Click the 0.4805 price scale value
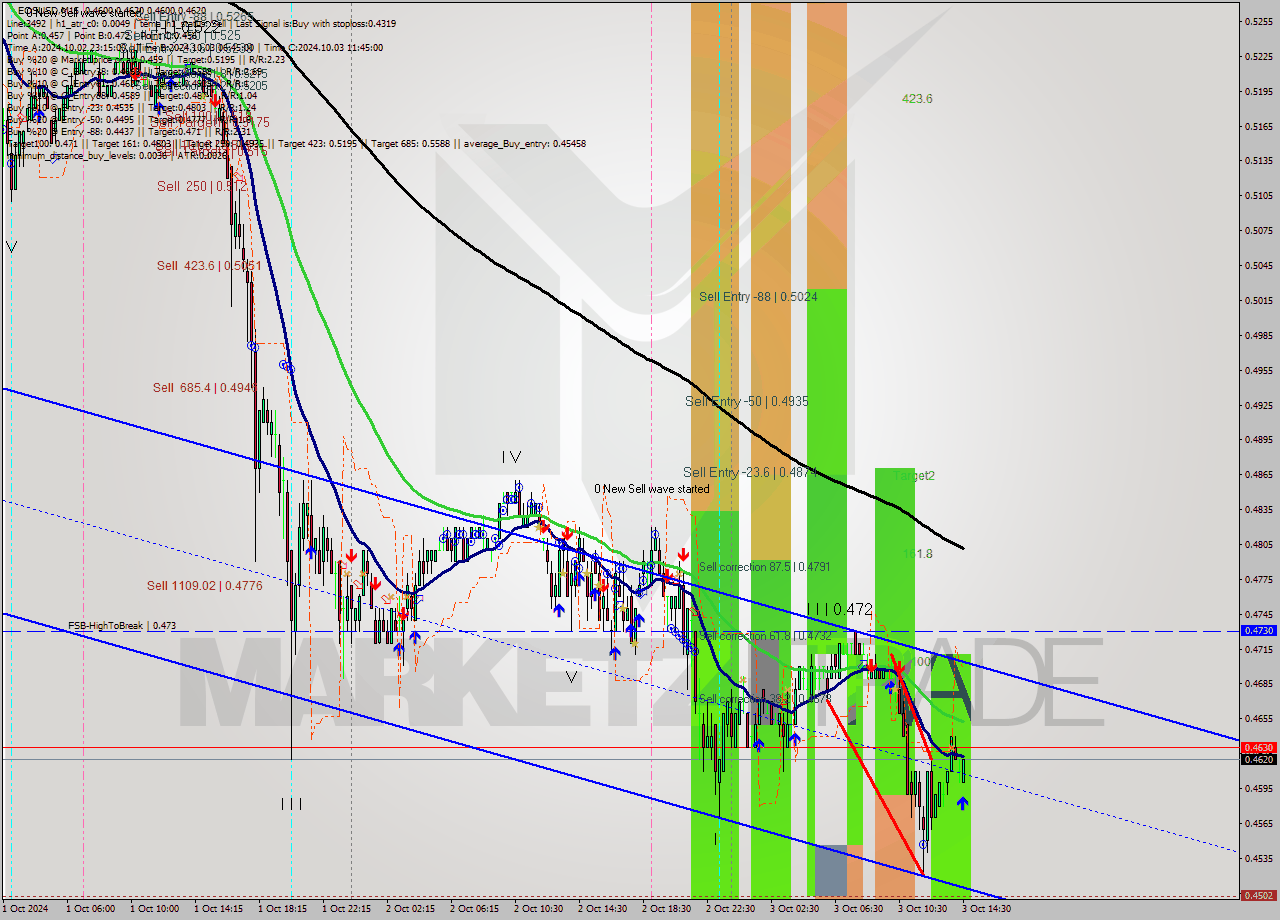The width and height of the screenshot is (1280, 920). (1258, 544)
